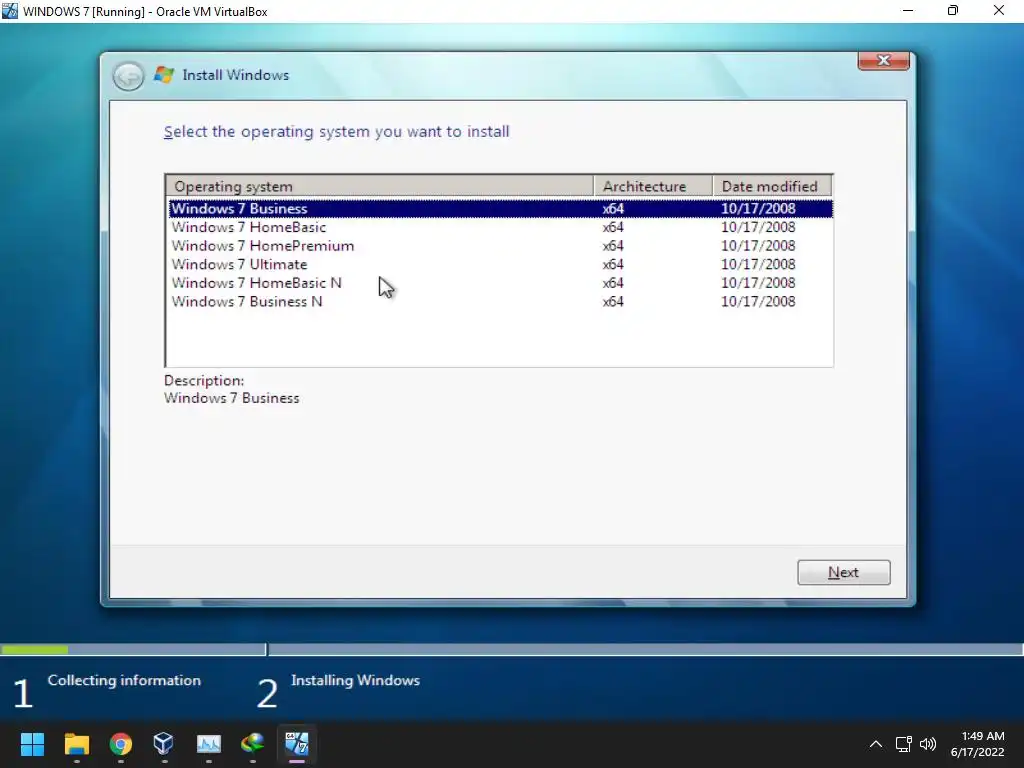
Task: Sort by Operating system column header
Action: pos(380,186)
